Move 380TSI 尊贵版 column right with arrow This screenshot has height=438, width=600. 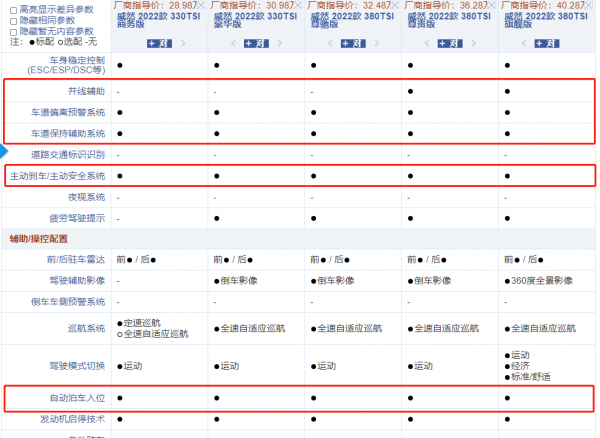[x=473, y=43]
